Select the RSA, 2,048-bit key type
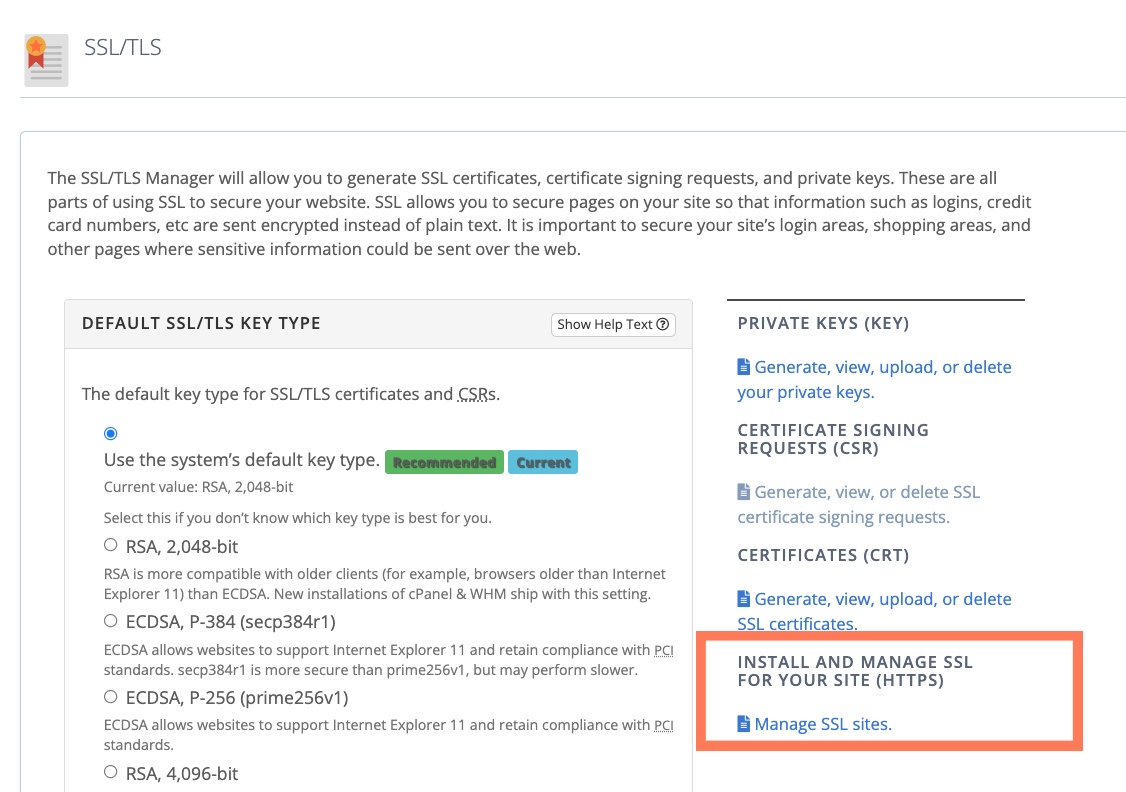Image resolution: width=1126 pixels, height=792 pixels. (110, 544)
